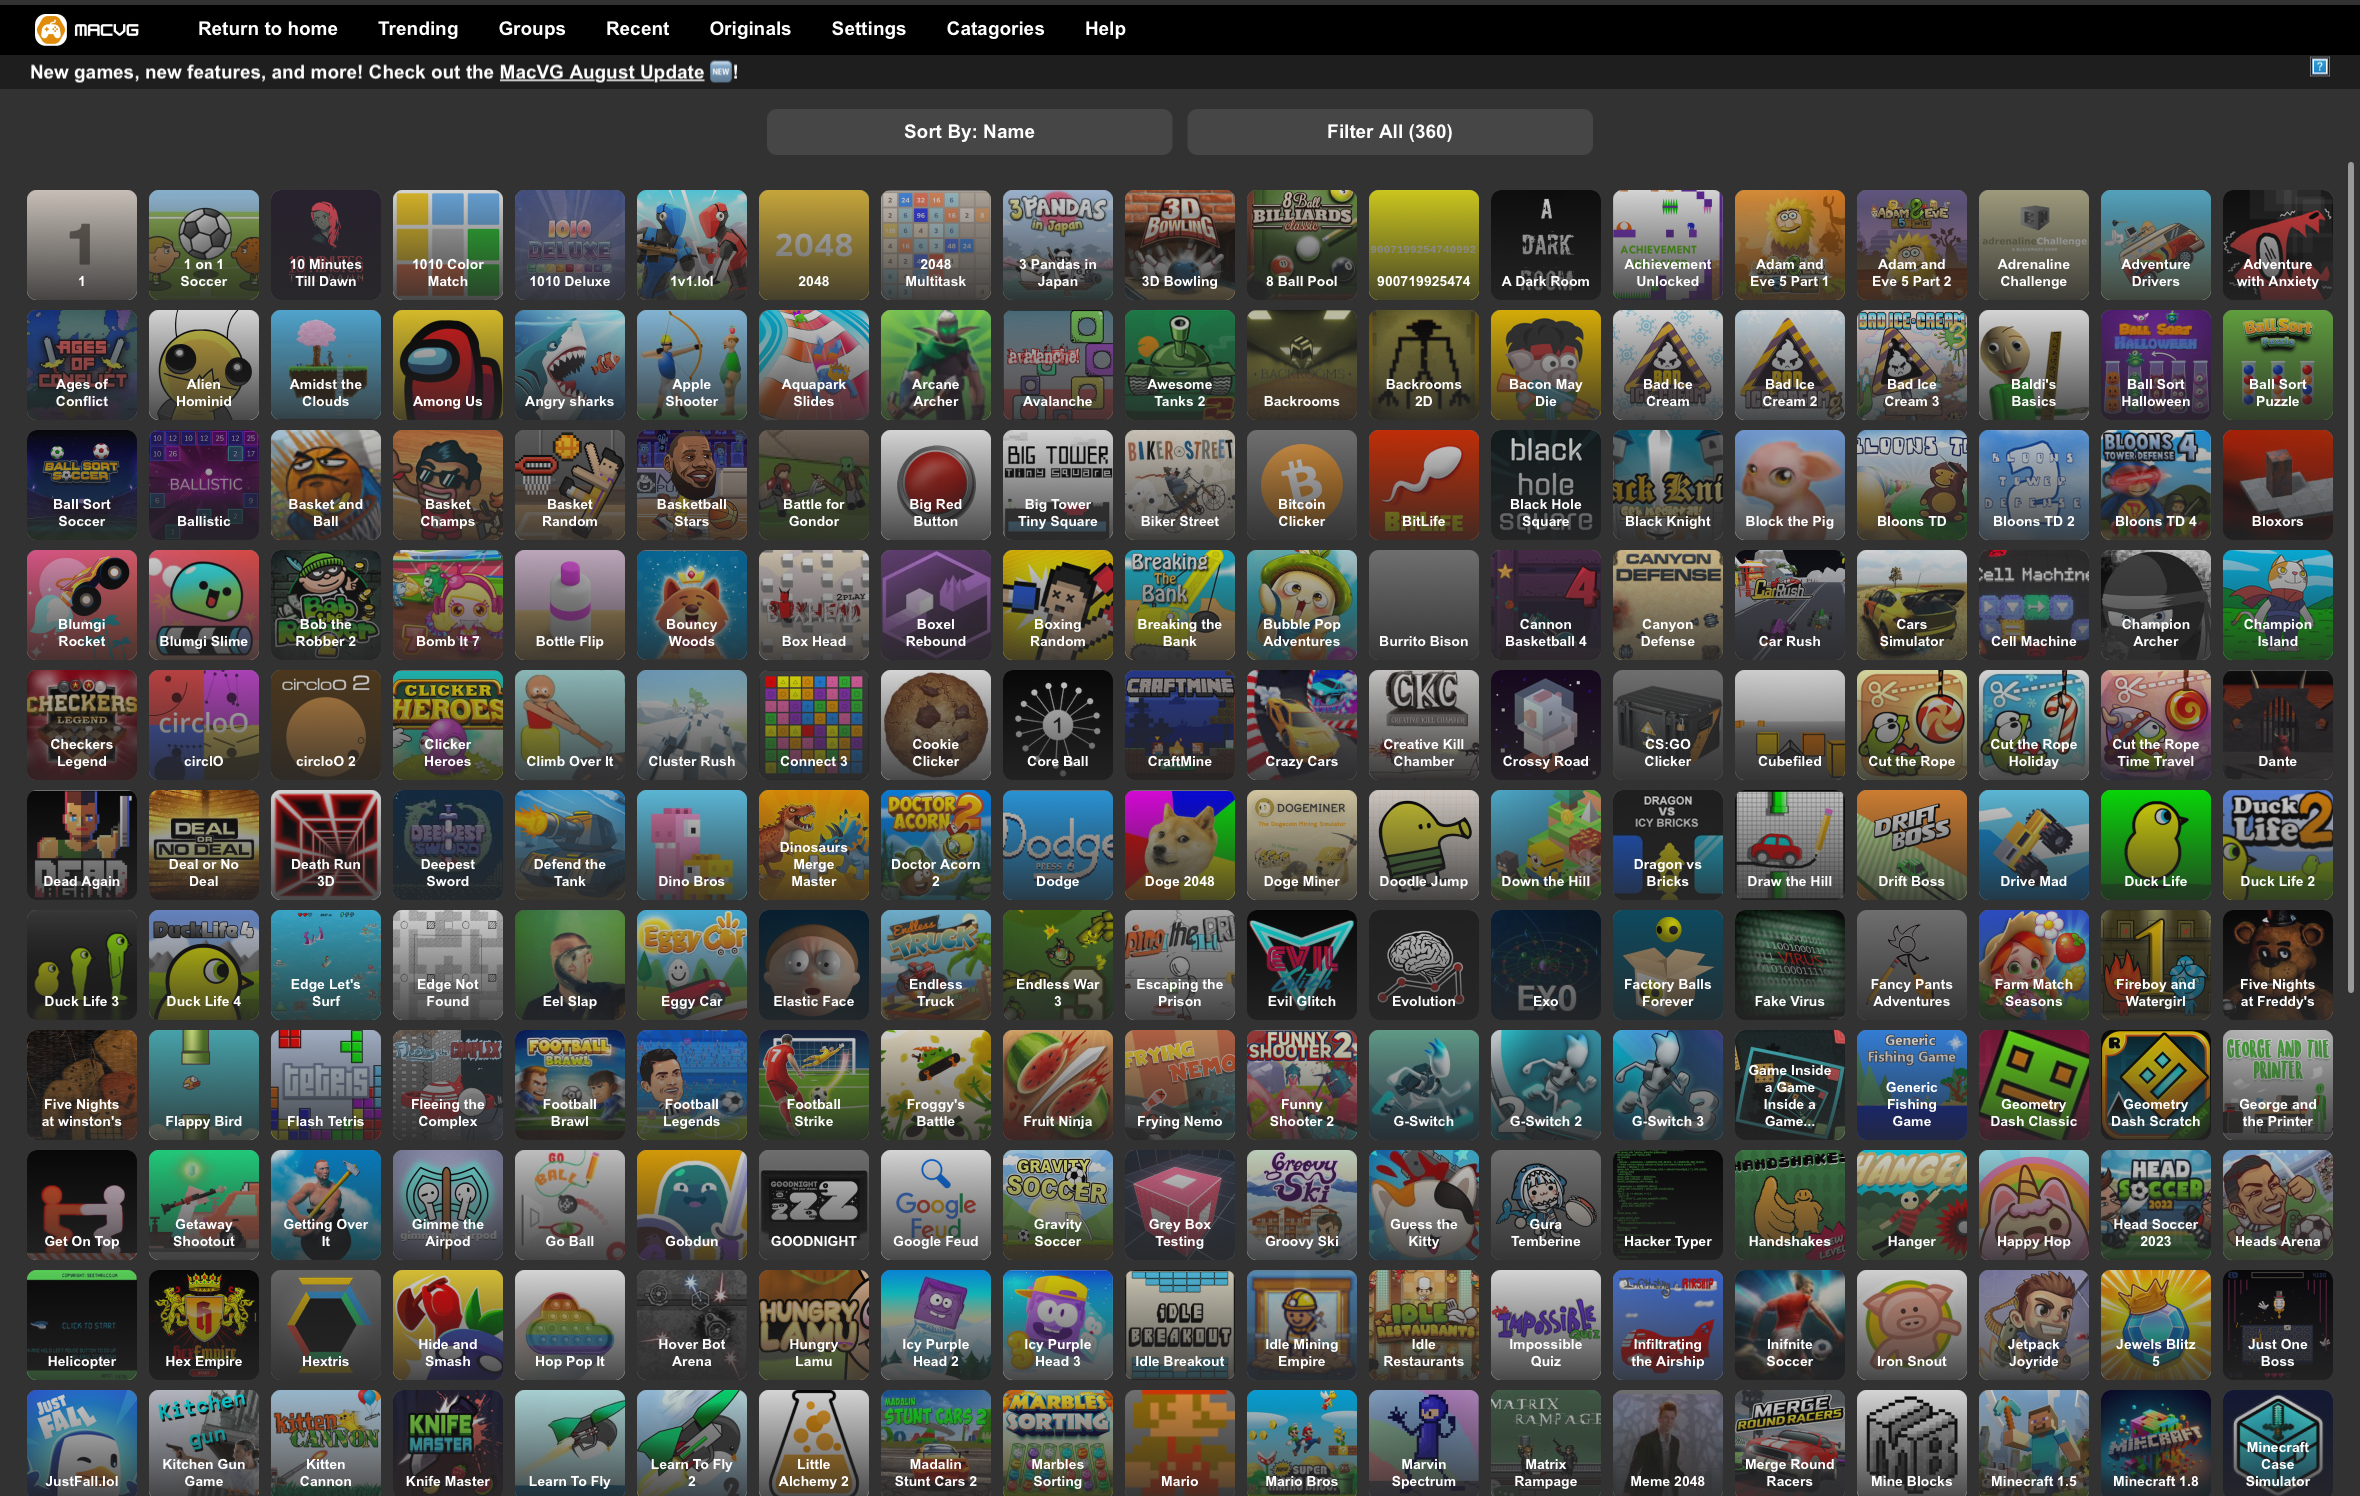Open Geometry Dash Classic tile

pyautogui.click(x=2034, y=1085)
